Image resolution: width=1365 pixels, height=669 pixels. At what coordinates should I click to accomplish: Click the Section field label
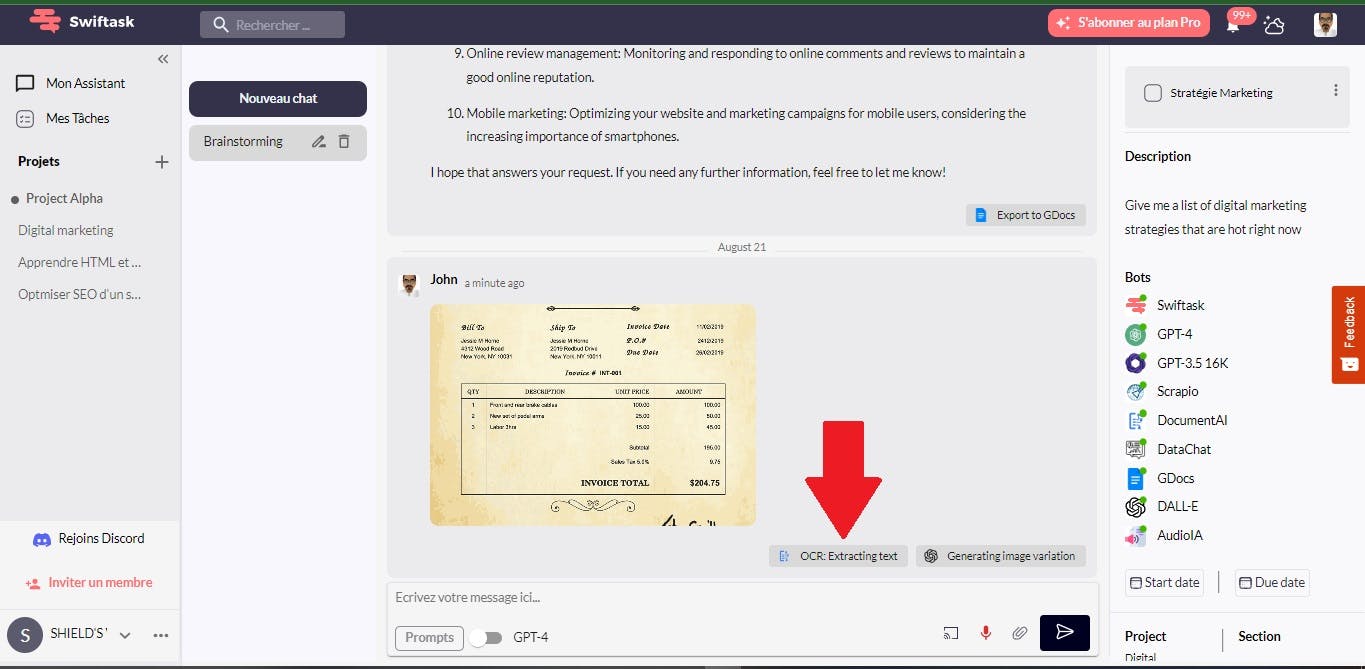pos(1259,636)
